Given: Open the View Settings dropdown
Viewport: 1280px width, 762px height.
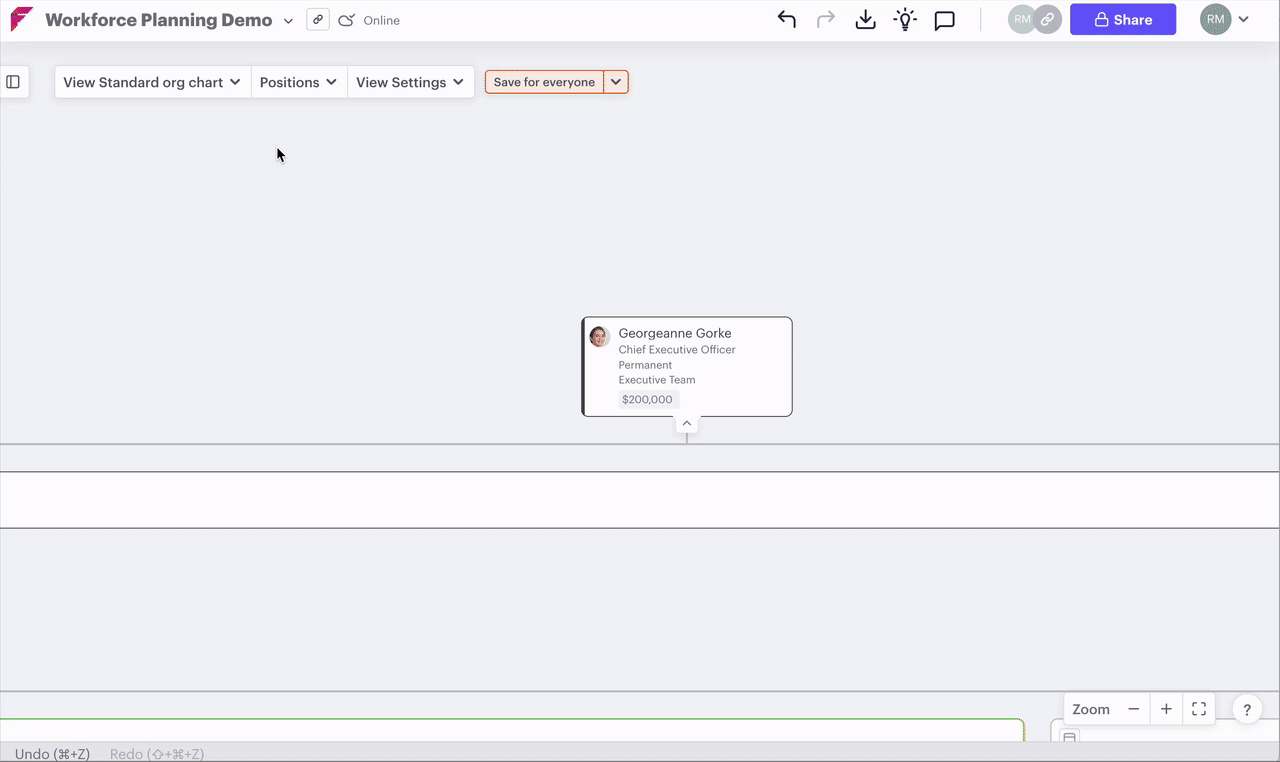Looking at the screenshot, I should click(x=410, y=81).
